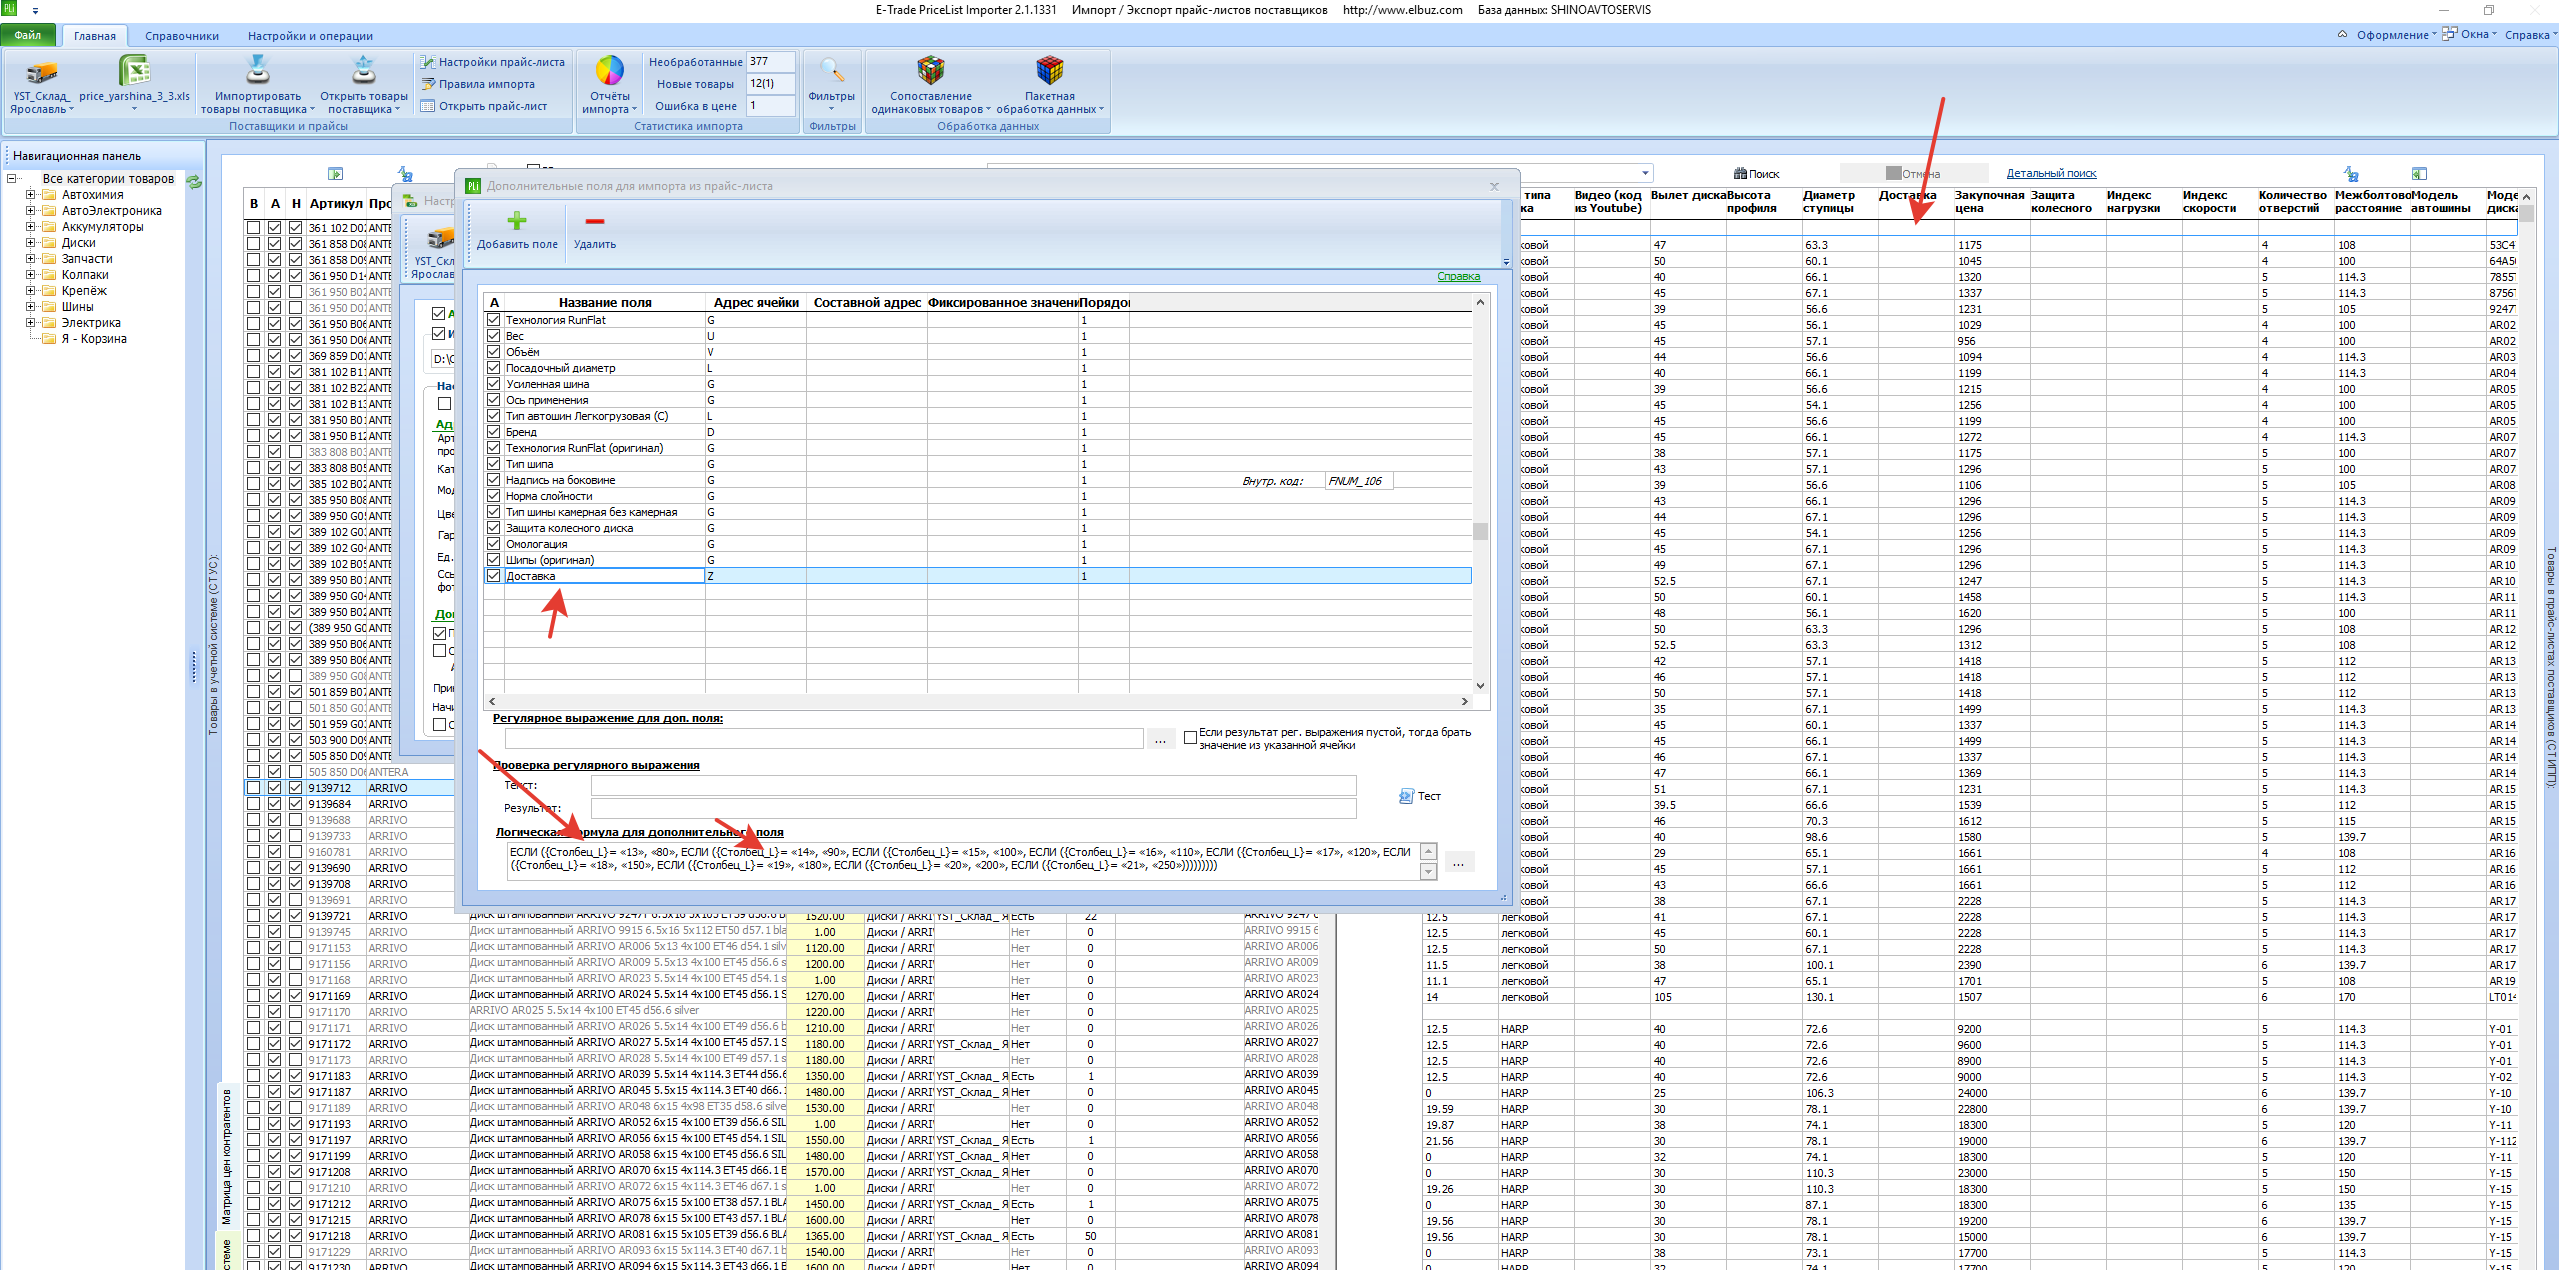The width and height of the screenshot is (2559, 1270).
Task: Expand the Диски category node
Action: 30,243
